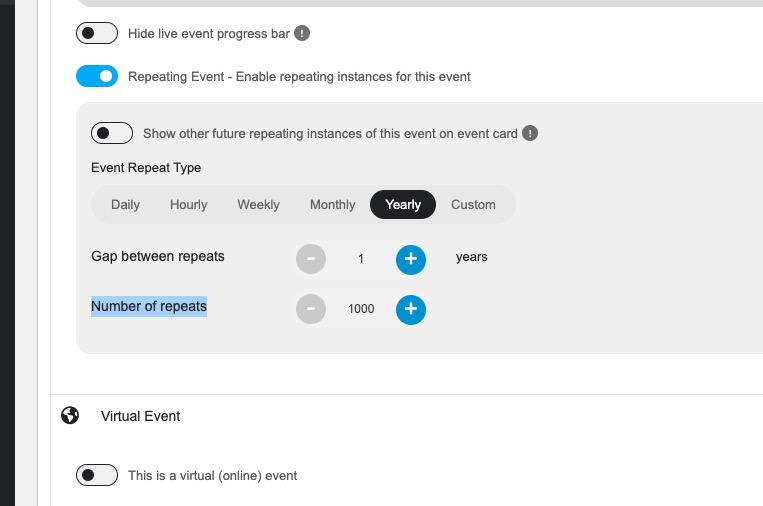
Task: Click info icon next to future repeating instances
Action: pyautogui.click(x=530, y=133)
